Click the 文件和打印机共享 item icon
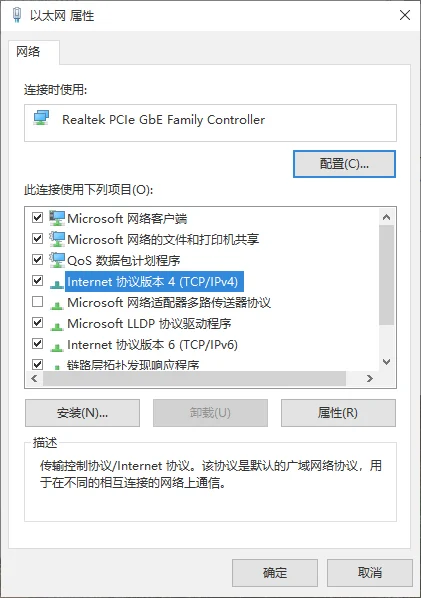The height and width of the screenshot is (598, 421). [57, 239]
